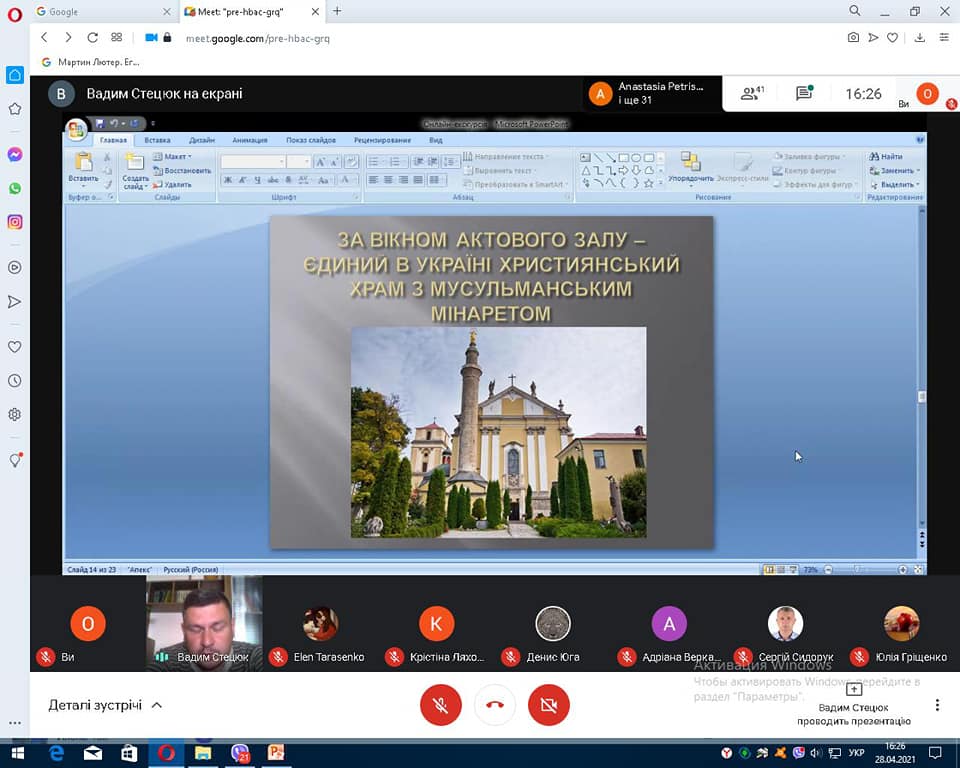Click the Opera settings gear icon

click(15, 414)
